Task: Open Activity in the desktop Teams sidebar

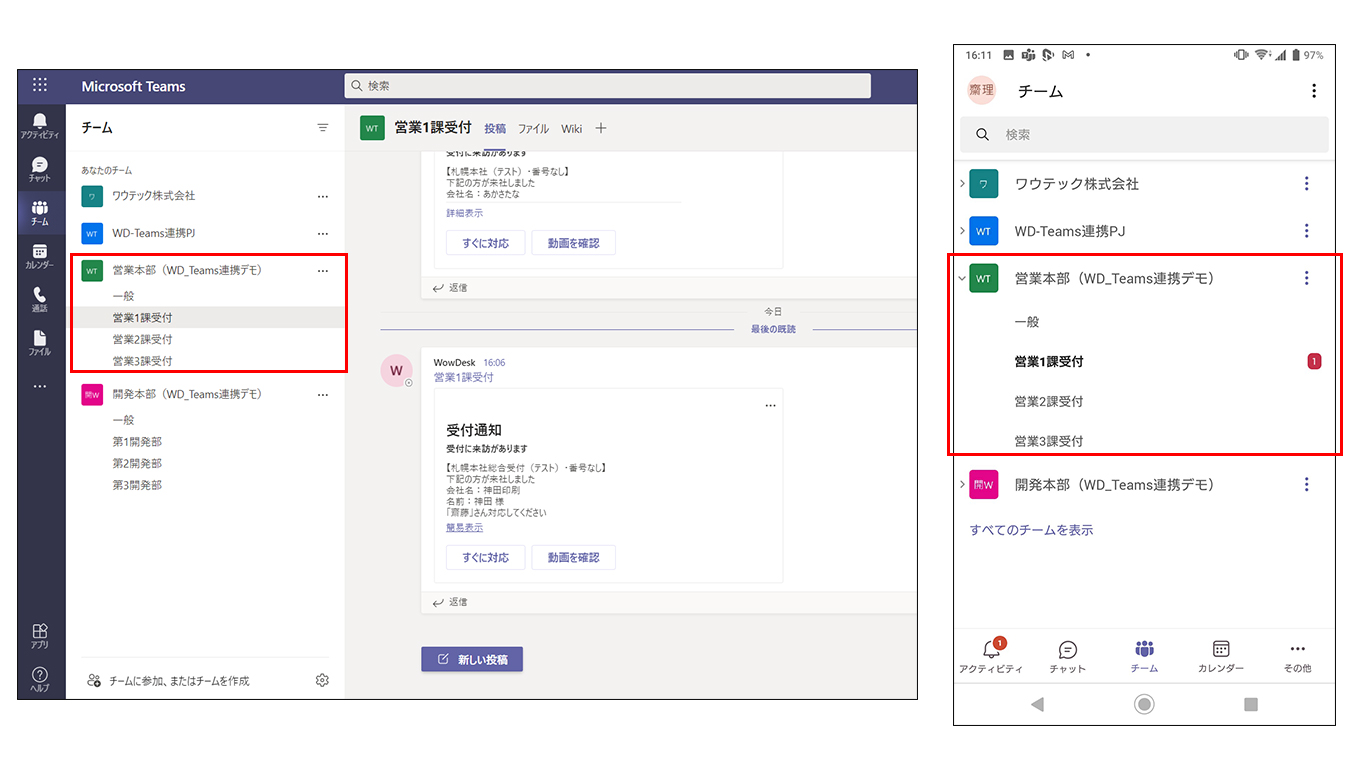Action: click(40, 126)
